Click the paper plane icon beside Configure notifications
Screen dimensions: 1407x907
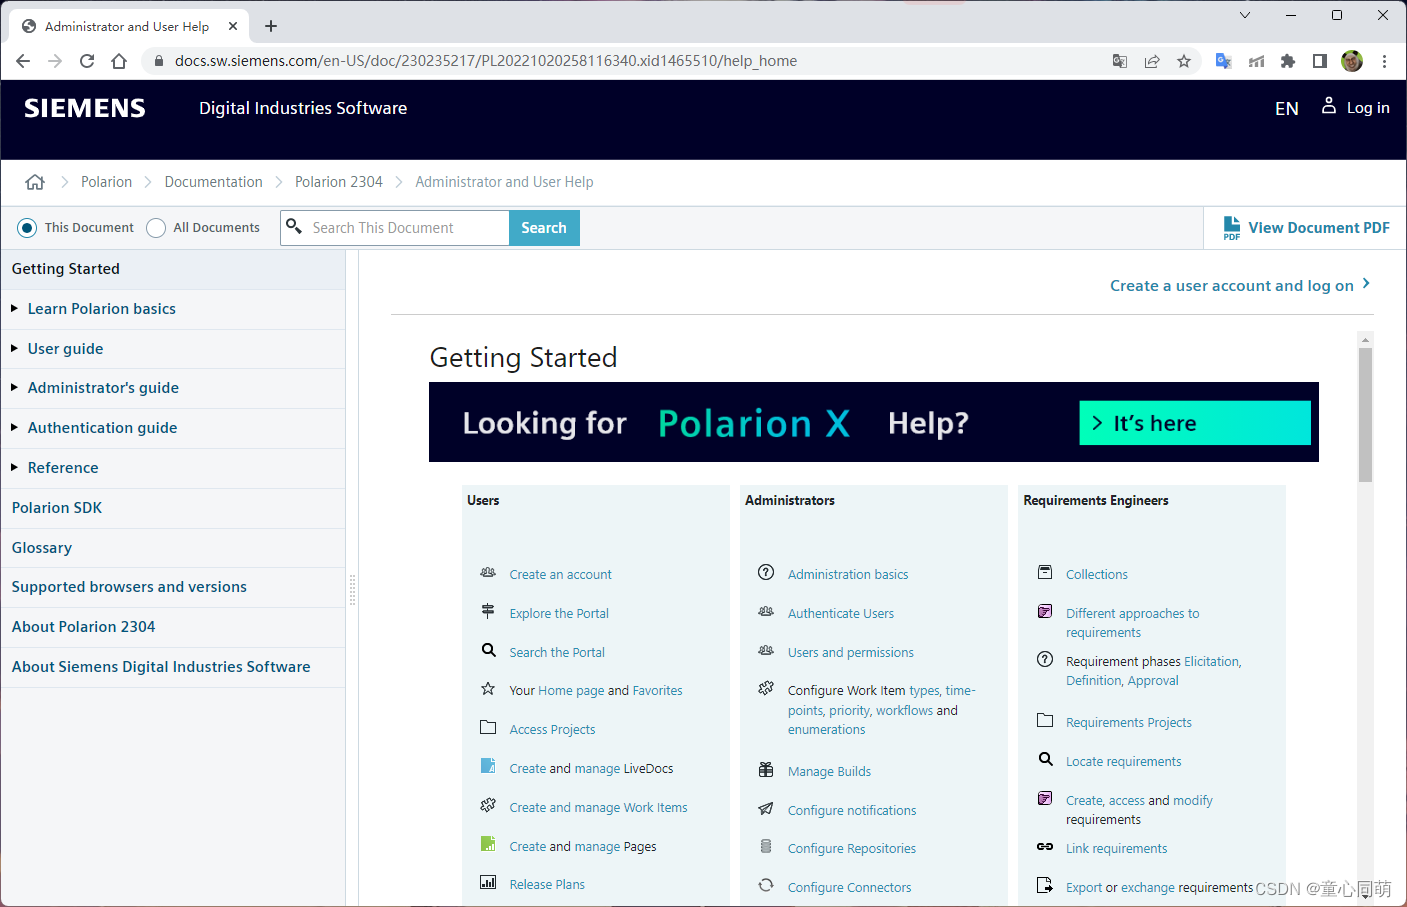pos(766,808)
